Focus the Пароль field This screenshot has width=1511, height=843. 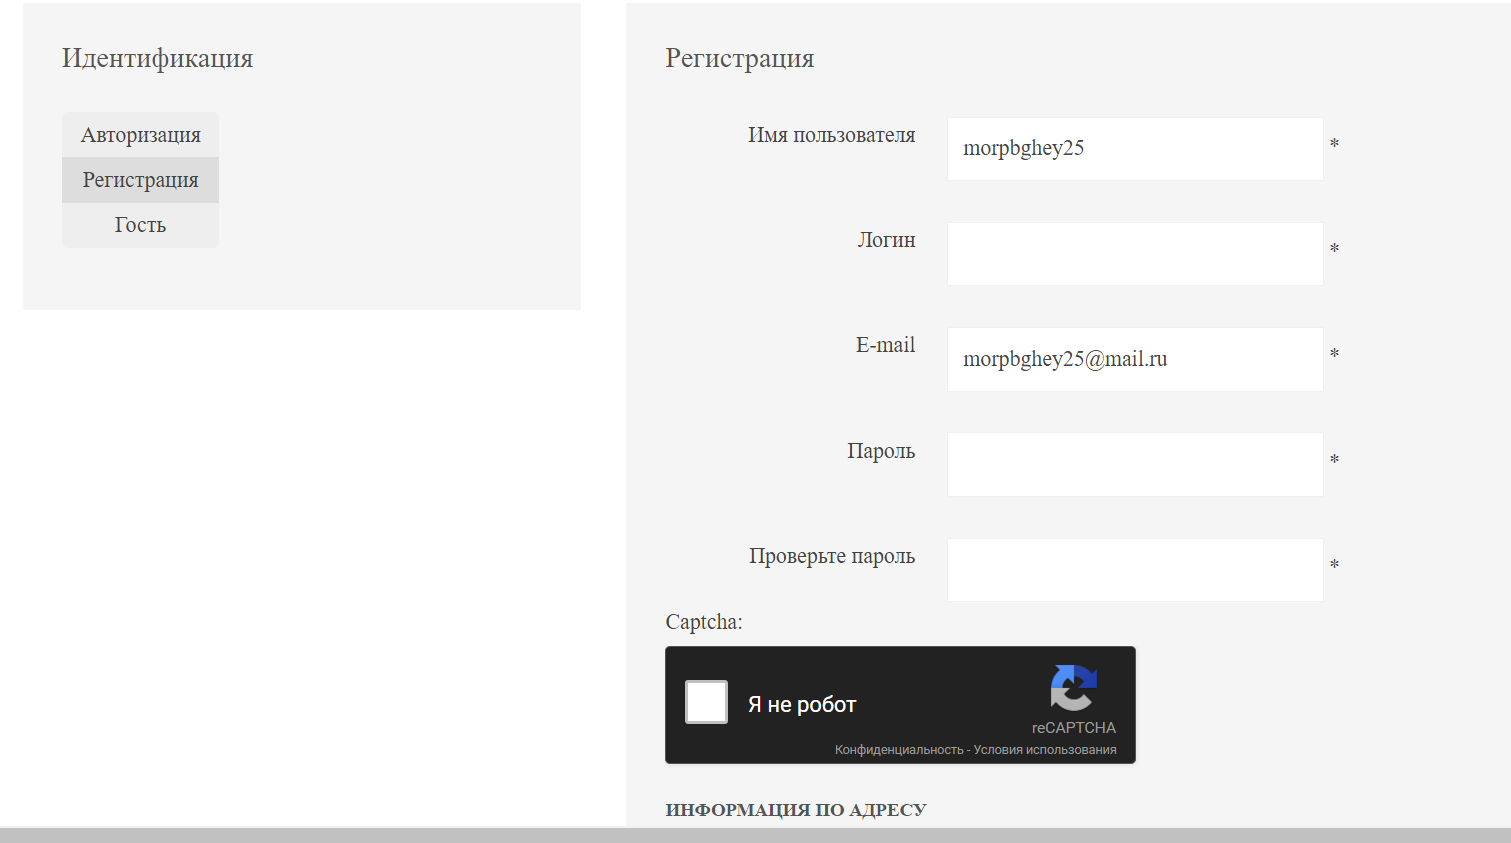pyautogui.click(x=1135, y=464)
